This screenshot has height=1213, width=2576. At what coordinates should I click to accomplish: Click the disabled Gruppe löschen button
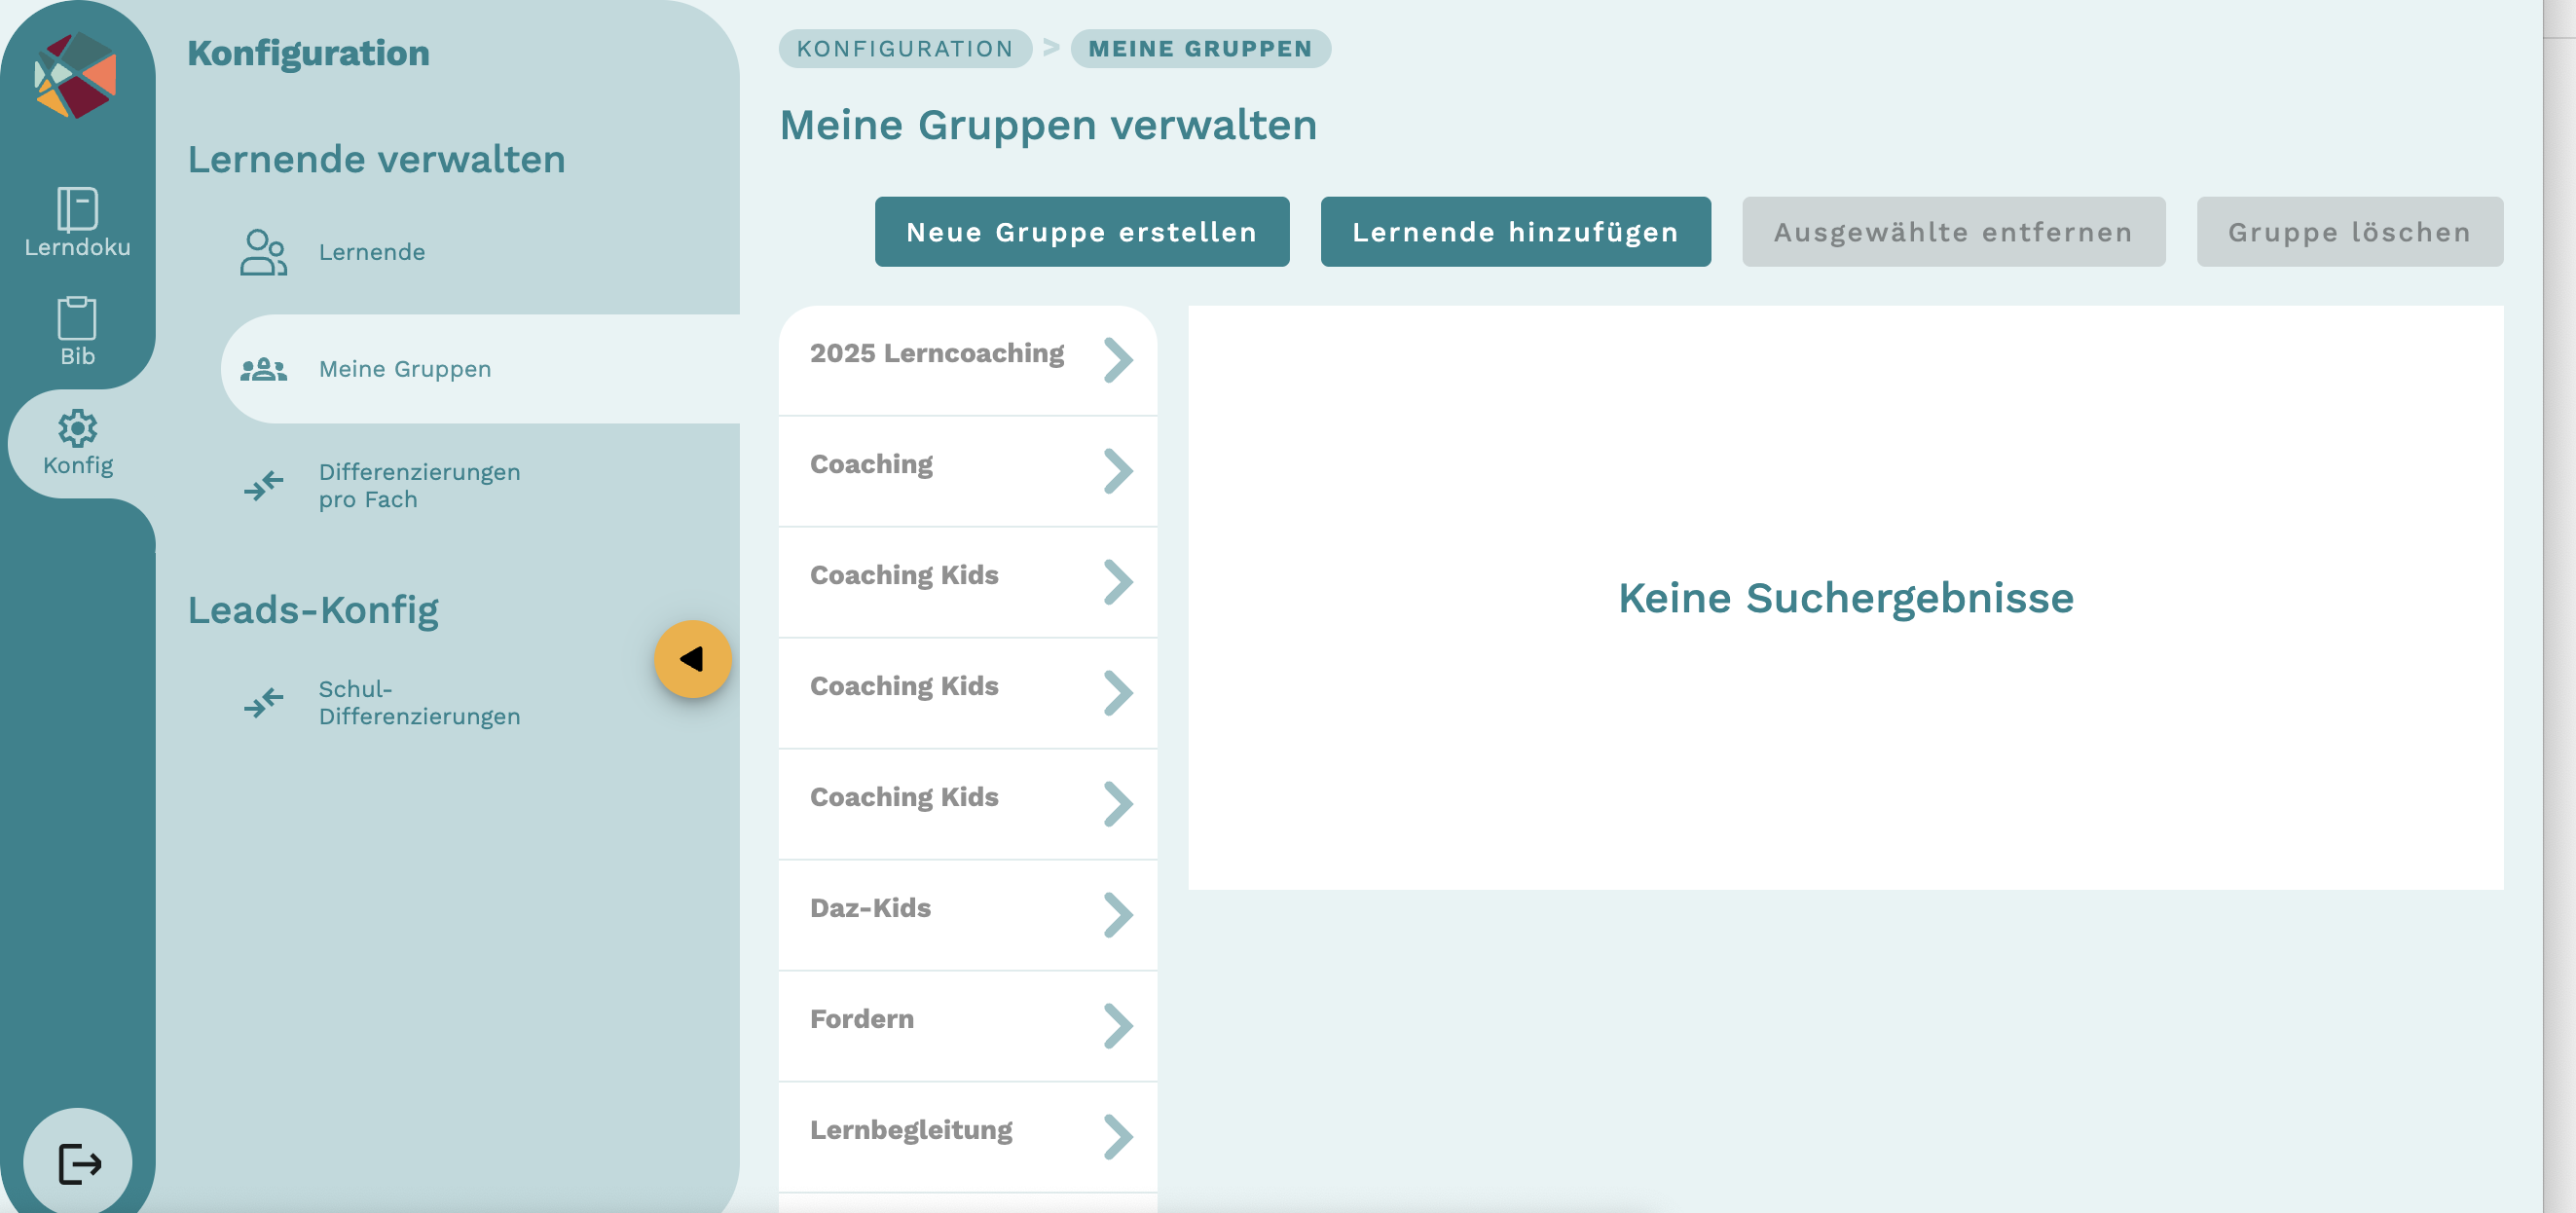click(2348, 231)
